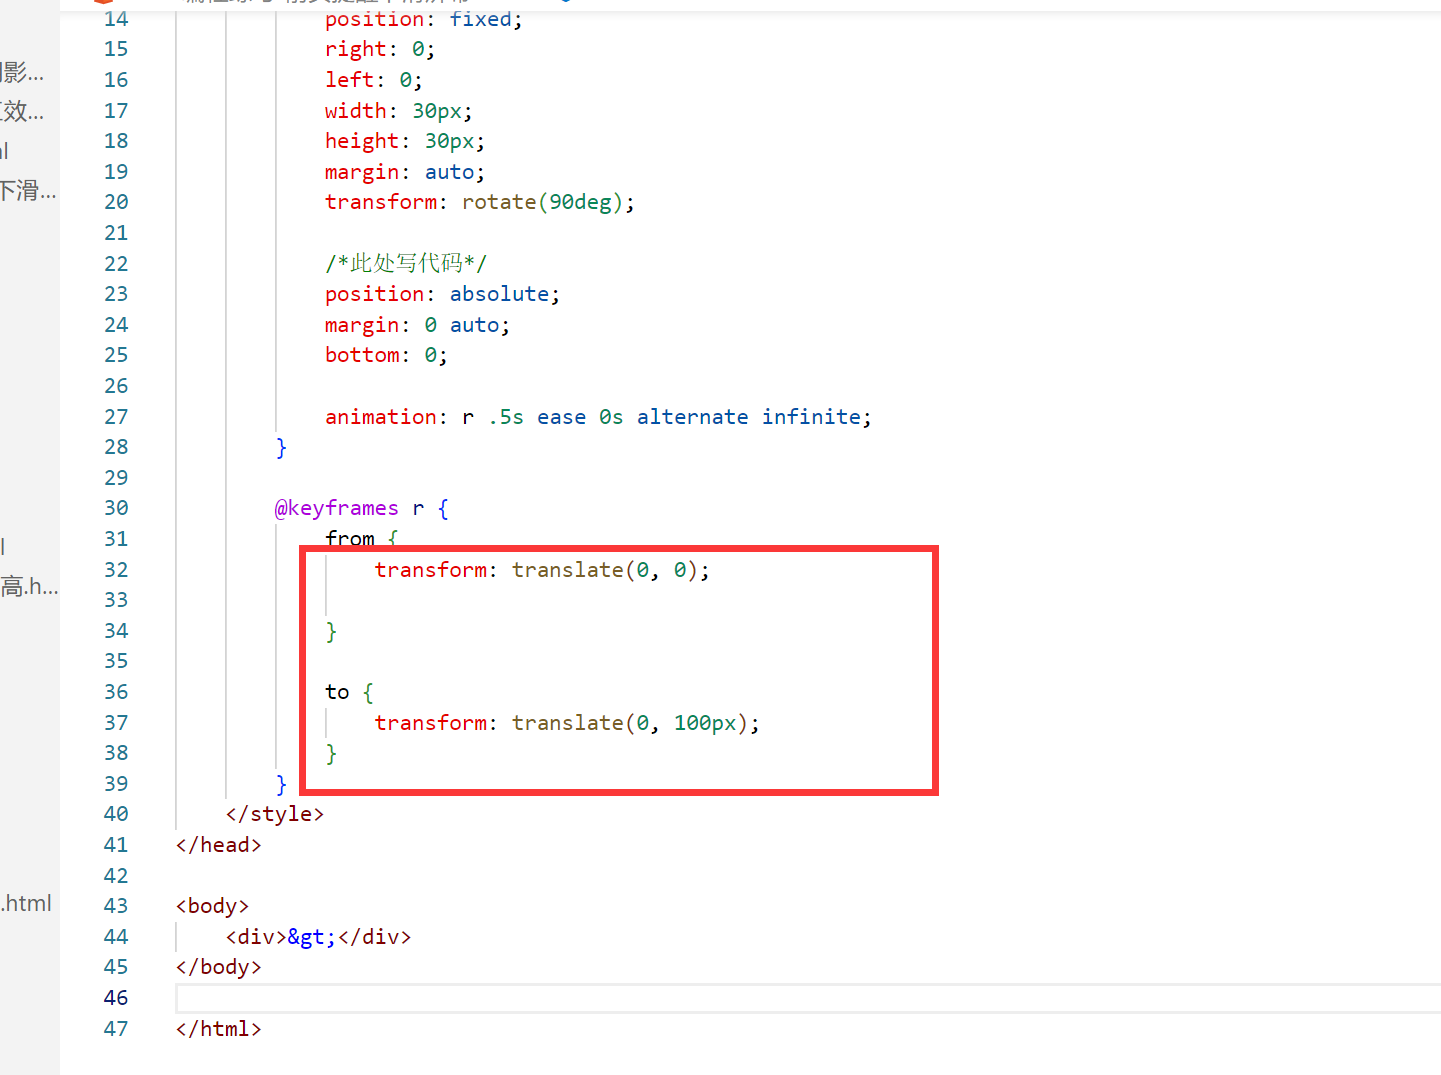
Task: Click line number 15 in the gutter
Action: pos(116,49)
